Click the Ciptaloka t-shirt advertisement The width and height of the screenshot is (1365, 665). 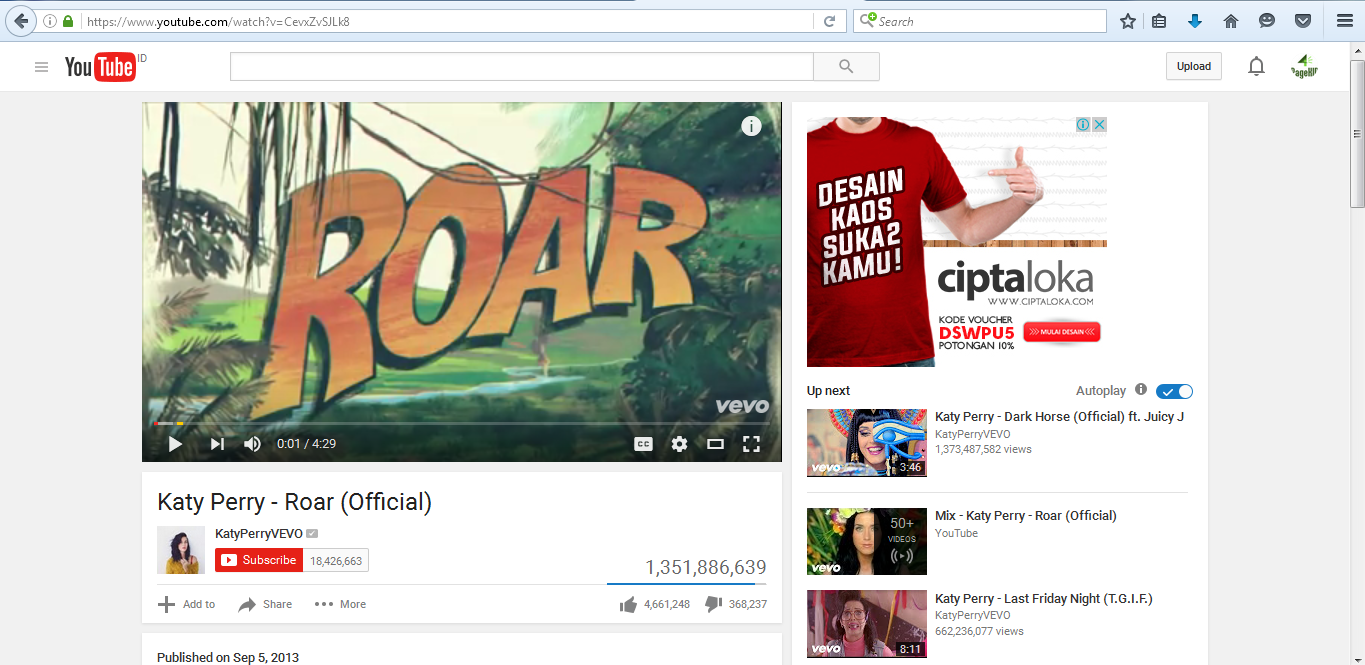[x=957, y=242]
